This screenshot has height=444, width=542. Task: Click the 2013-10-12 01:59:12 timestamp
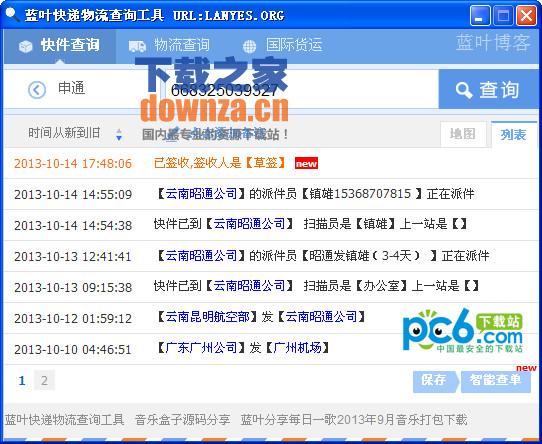[73, 319]
